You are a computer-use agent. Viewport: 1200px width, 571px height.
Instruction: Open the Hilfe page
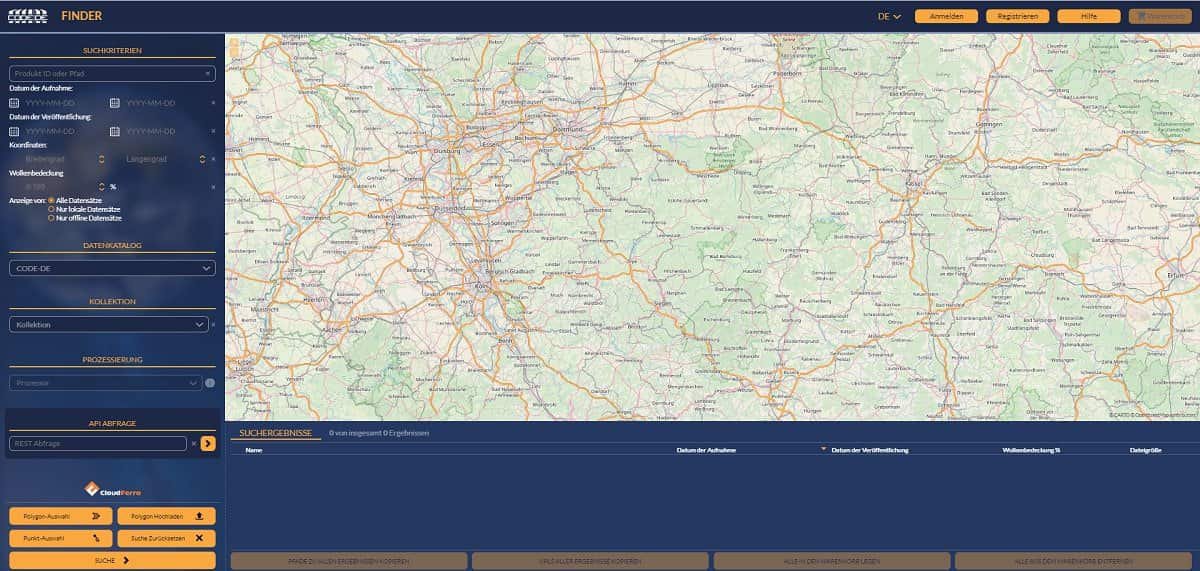point(1089,16)
